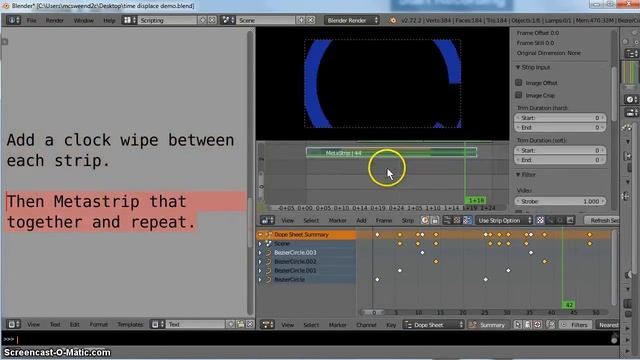Screen dimensions: 640x360
Task: Open the Use Strip Option dropdown
Action: pos(504,220)
